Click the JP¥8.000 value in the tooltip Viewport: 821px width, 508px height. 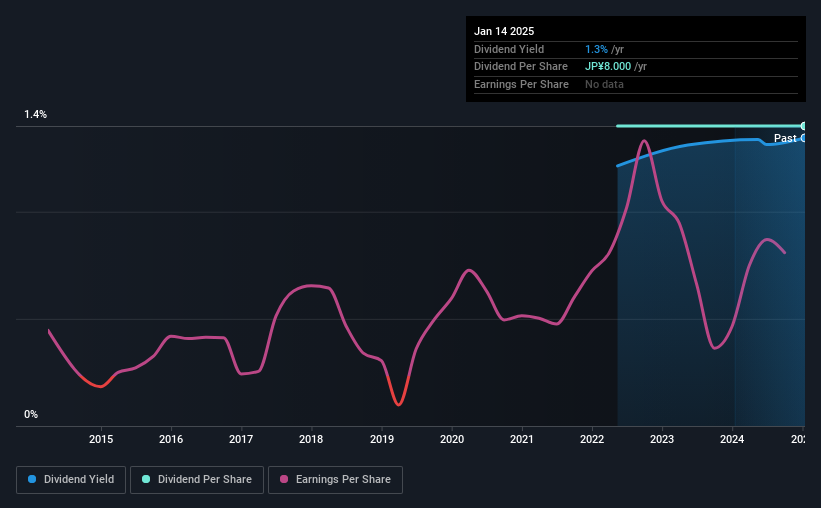point(608,67)
